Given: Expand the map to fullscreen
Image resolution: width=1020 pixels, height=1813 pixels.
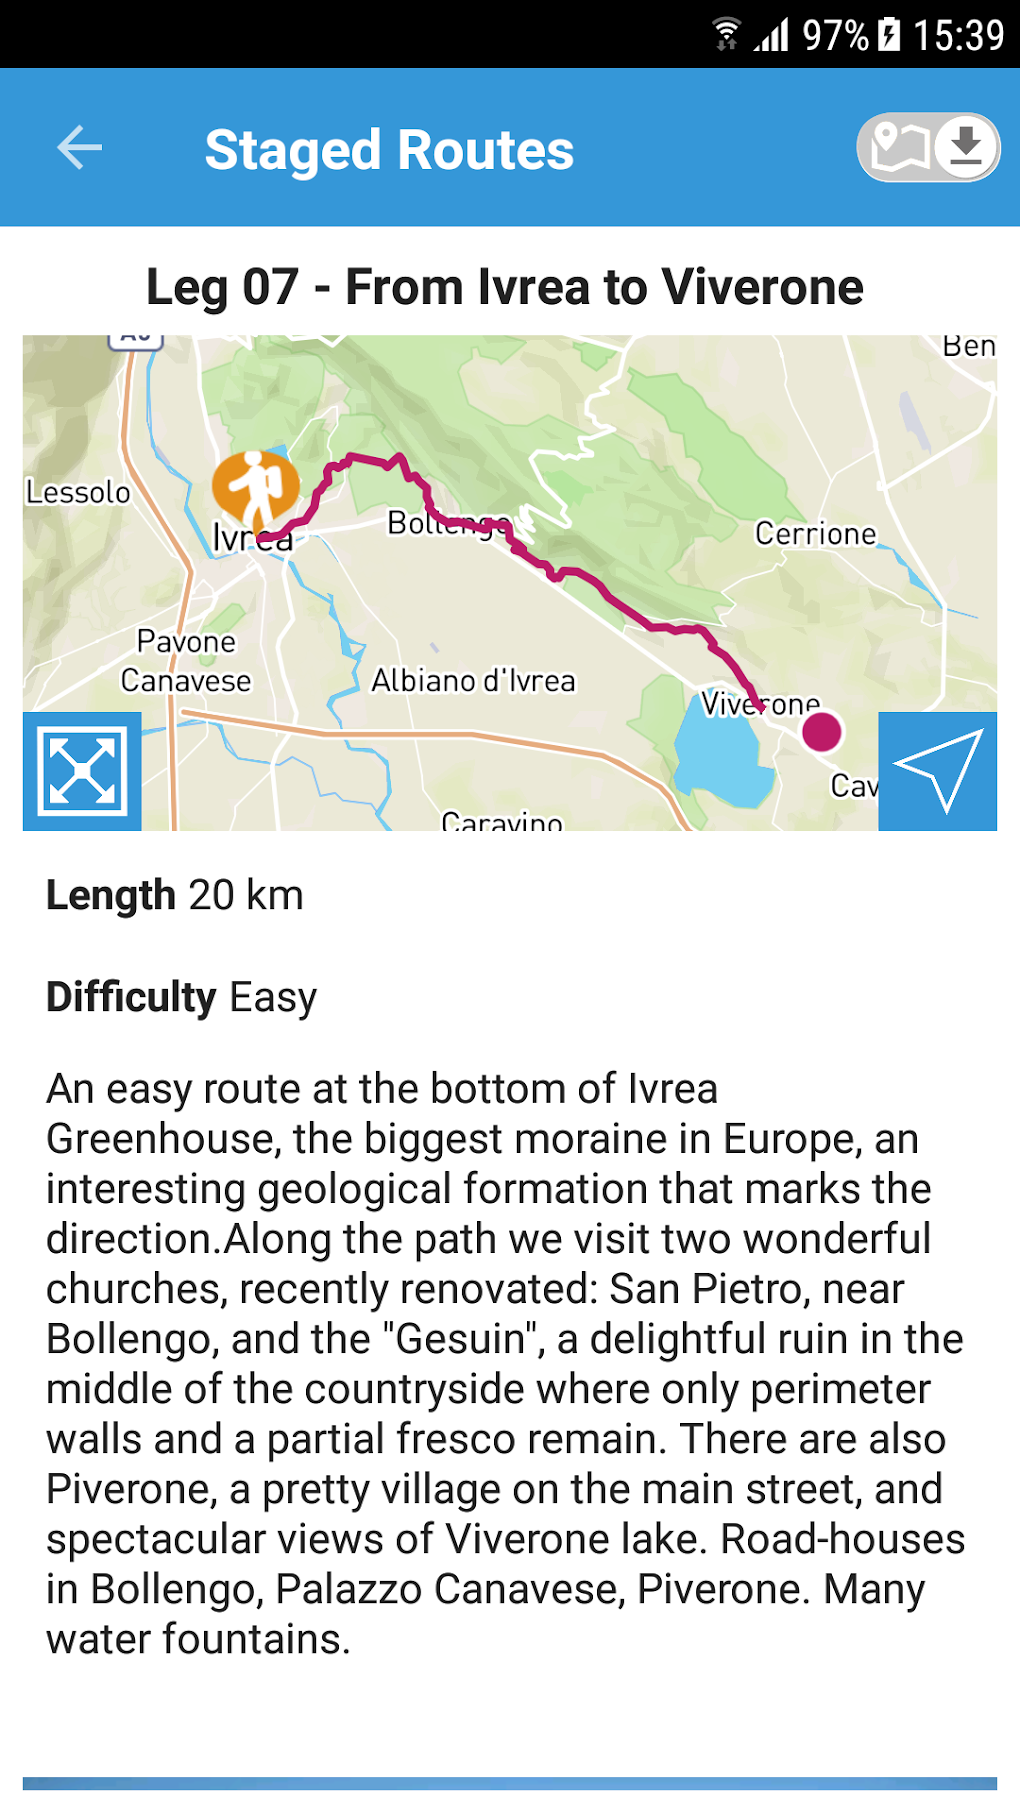Looking at the screenshot, I should click(x=82, y=771).
